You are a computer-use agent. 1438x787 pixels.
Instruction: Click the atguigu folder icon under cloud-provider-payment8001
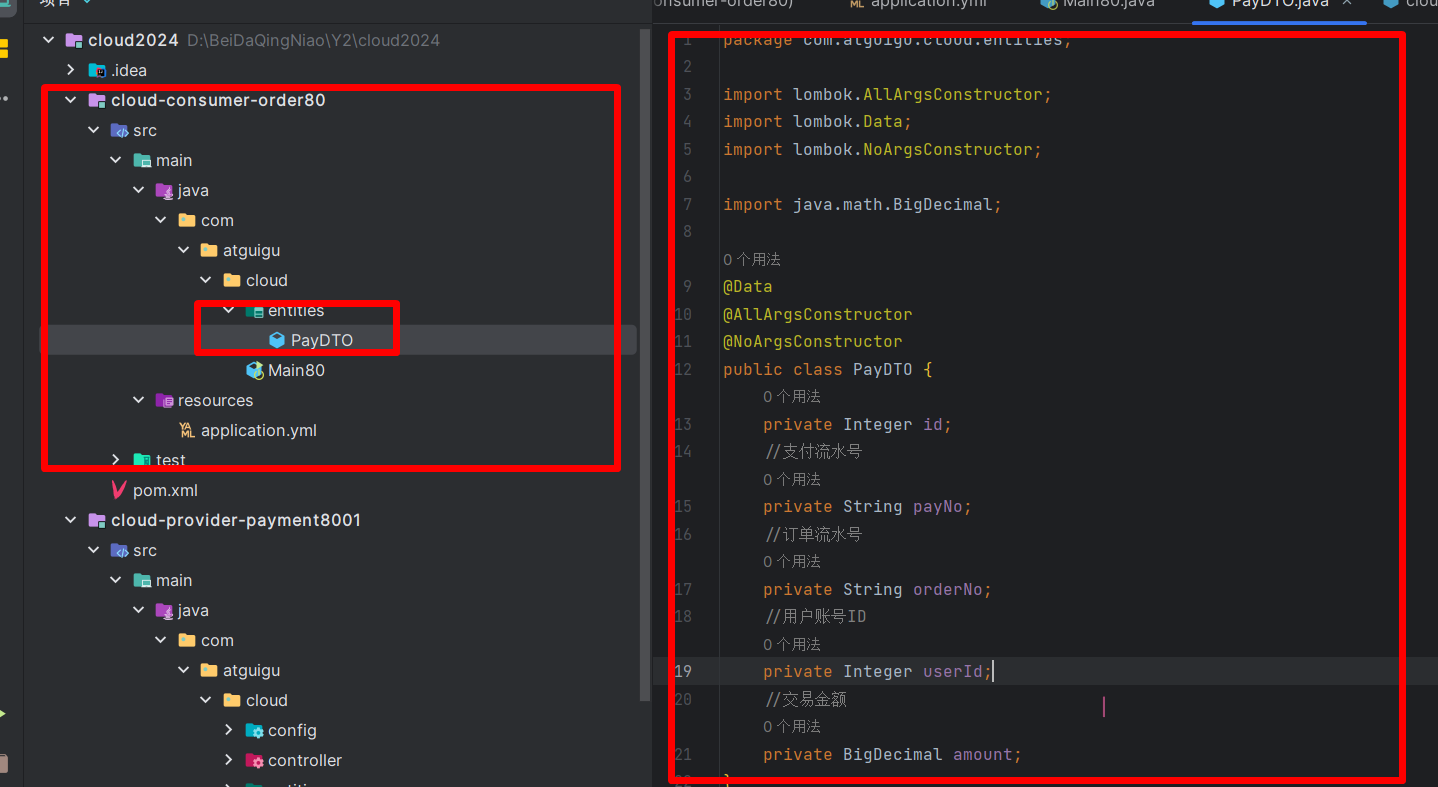click(209, 670)
